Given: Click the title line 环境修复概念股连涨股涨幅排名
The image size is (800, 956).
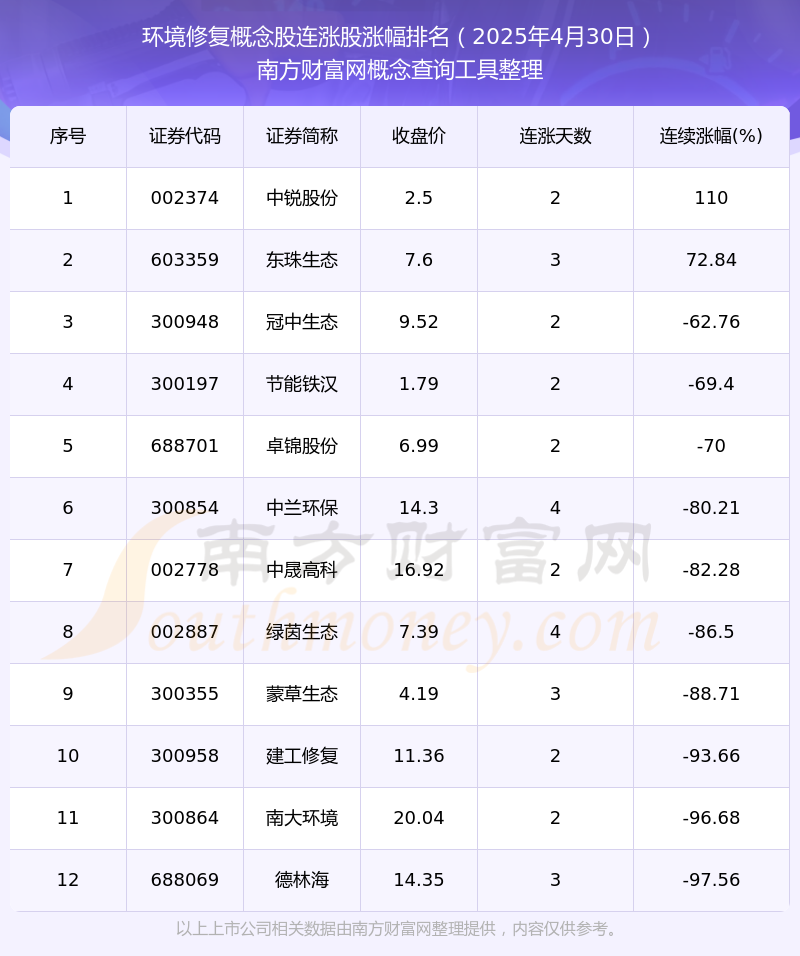Looking at the screenshot, I should (296, 37).
